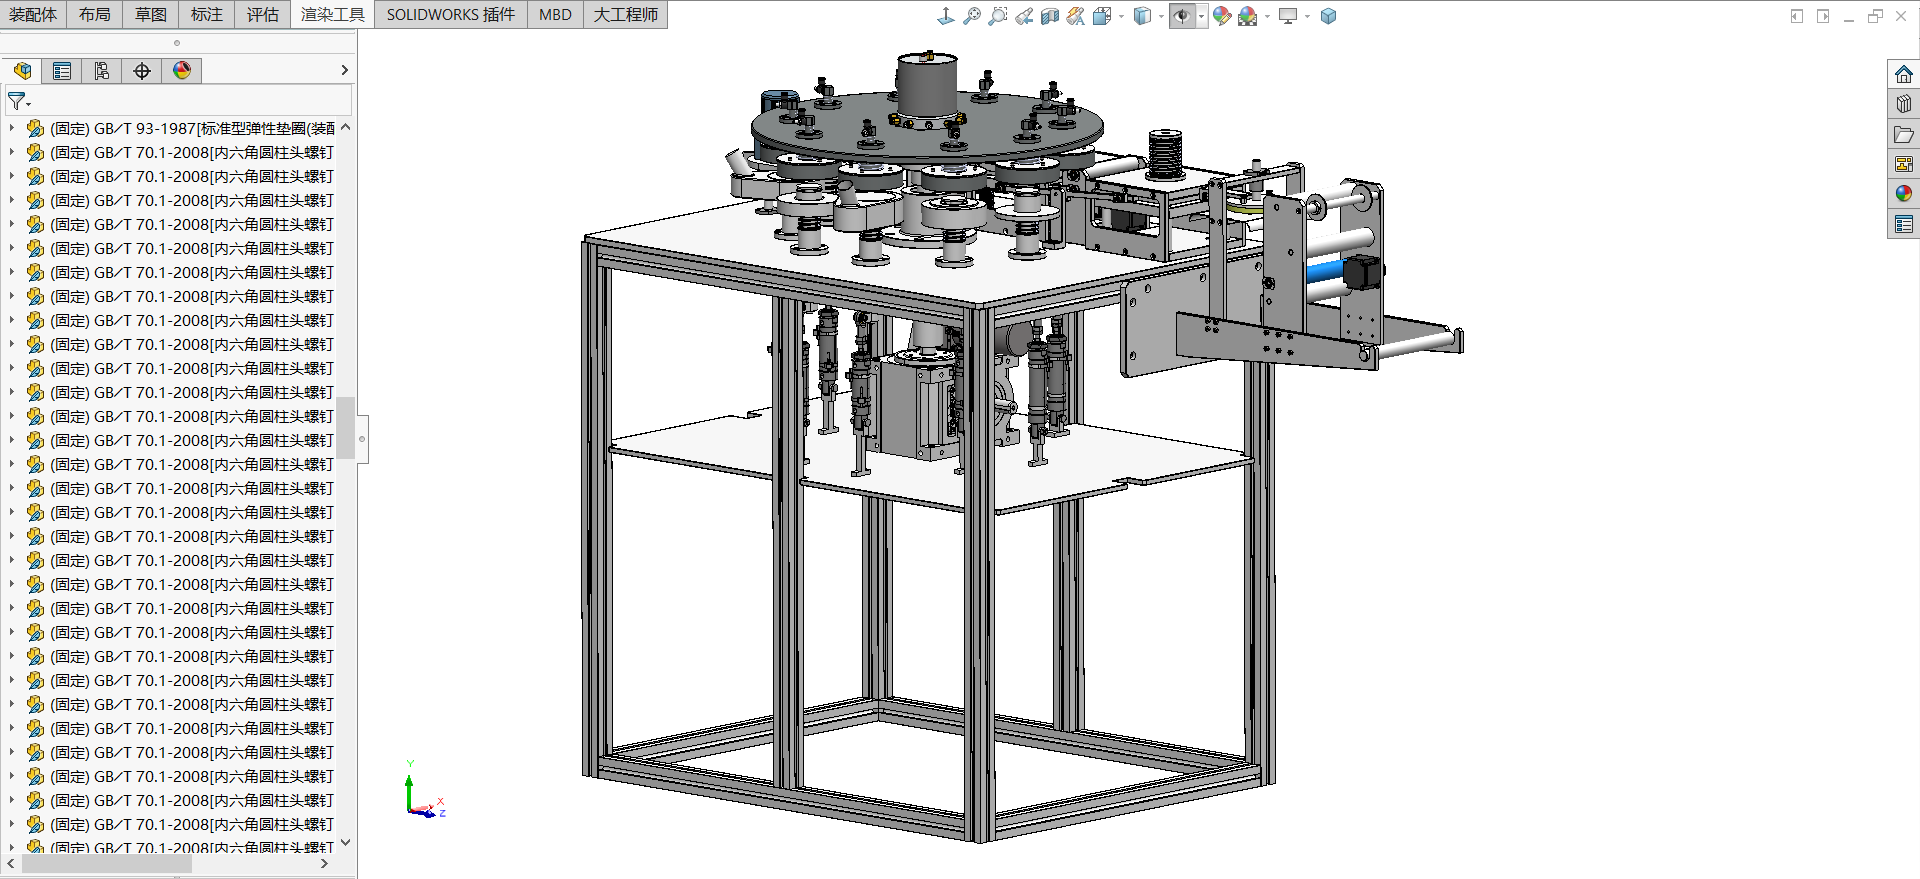The width and height of the screenshot is (1920, 879).
Task: Open Hide/Show Items dropdown arrow
Action: [x=1201, y=16]
